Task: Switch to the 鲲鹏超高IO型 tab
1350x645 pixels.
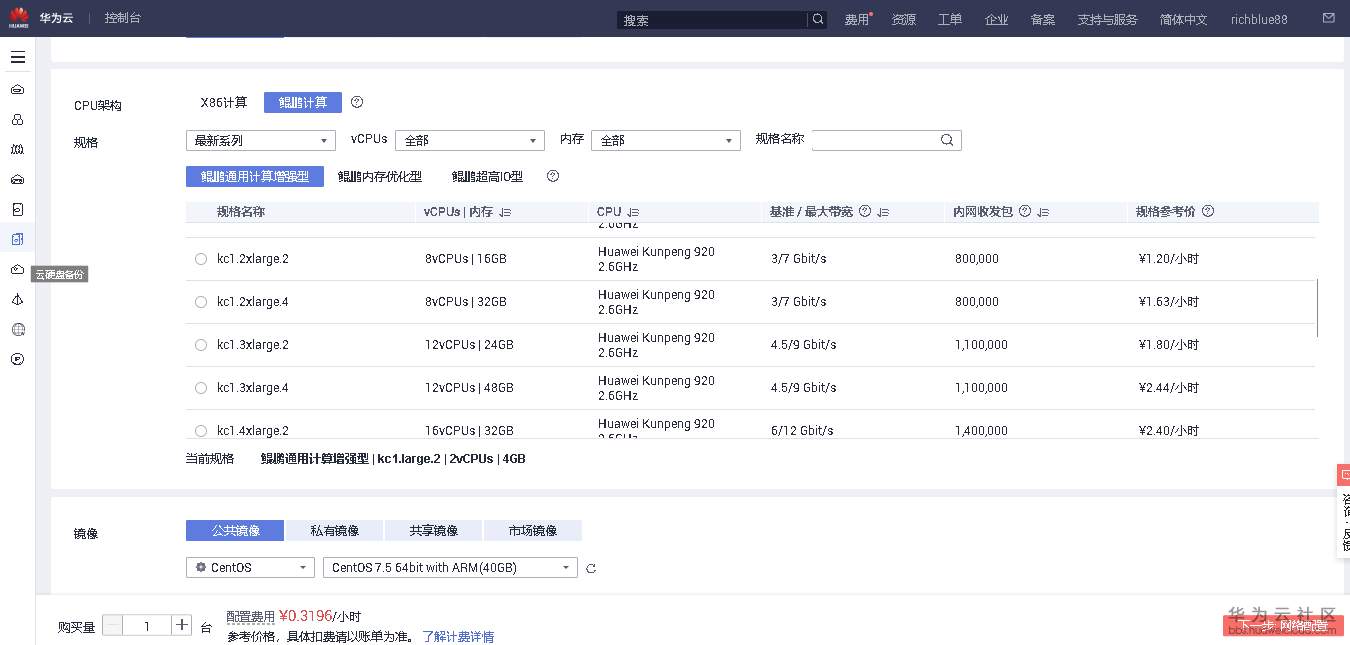Action: [487, 176]
